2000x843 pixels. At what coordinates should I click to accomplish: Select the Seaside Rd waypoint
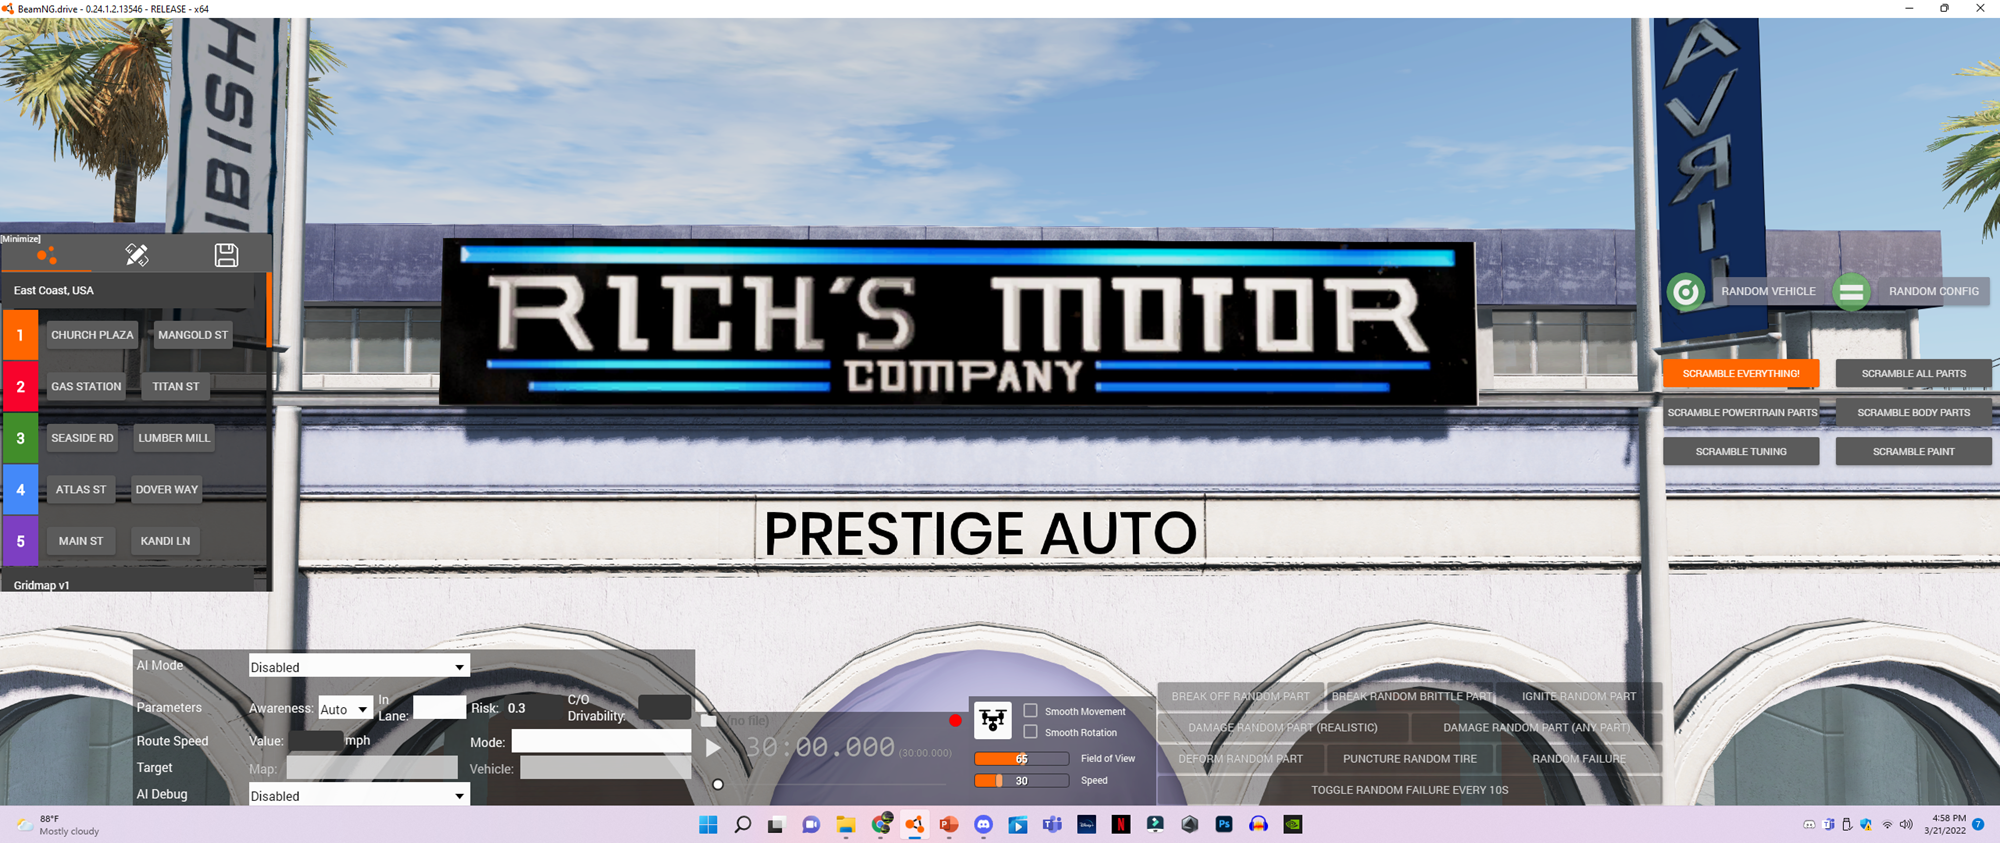tap(82, 438)
